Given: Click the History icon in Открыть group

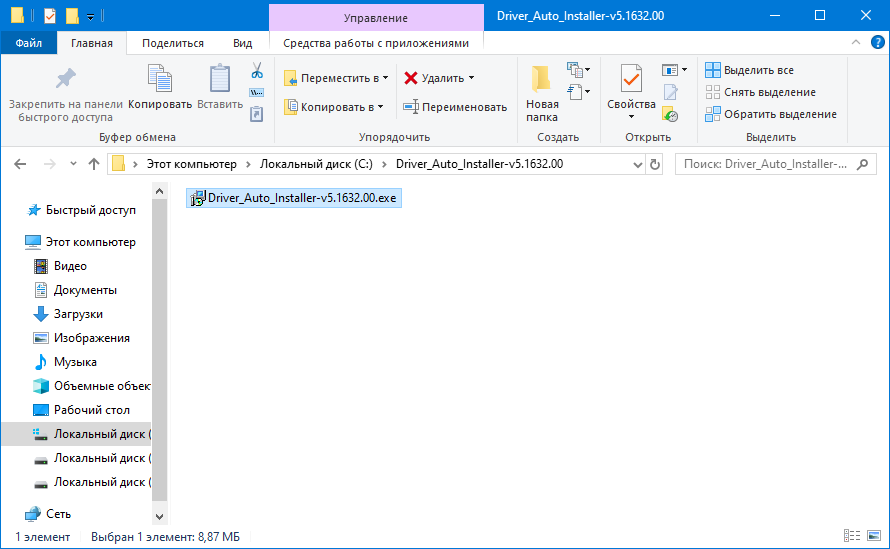Looking at the screenshot, I should [670, 115].
